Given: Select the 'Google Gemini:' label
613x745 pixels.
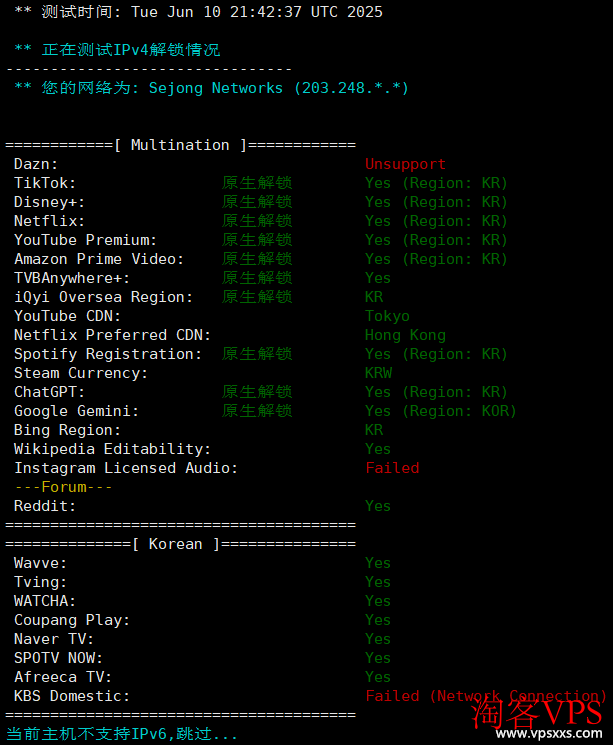Looking at the screenshot, I should (x=77, y=411).
